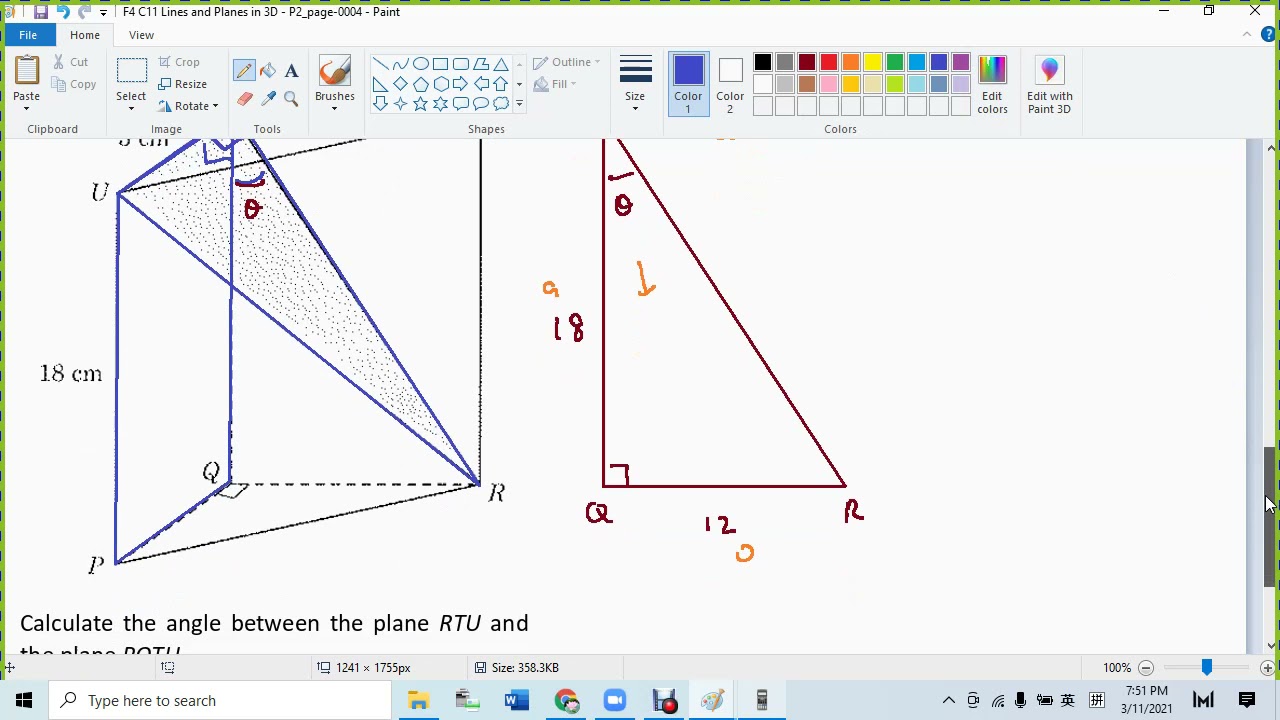The image size is (1280, 720).
Task: Open Zoom app from taskbar
Action: click(614, 700)
